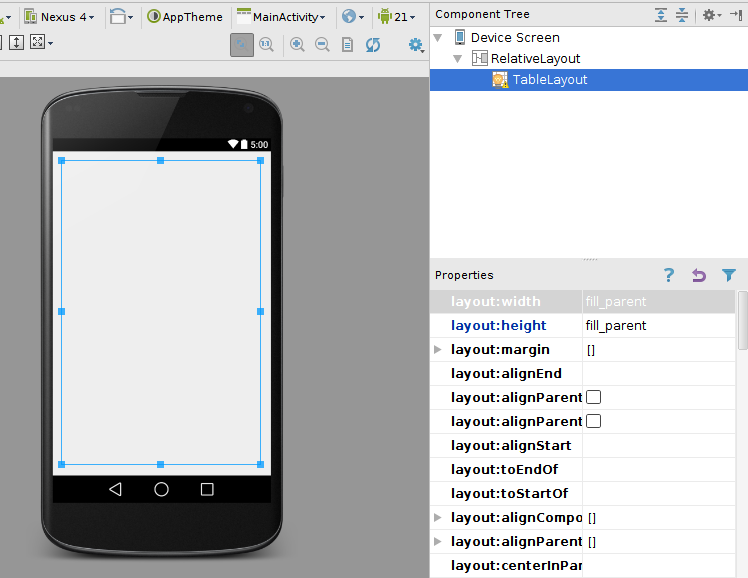Open the Nexus 4 device dropdown
The image size is (748, 578).
[x=60, y=17]
